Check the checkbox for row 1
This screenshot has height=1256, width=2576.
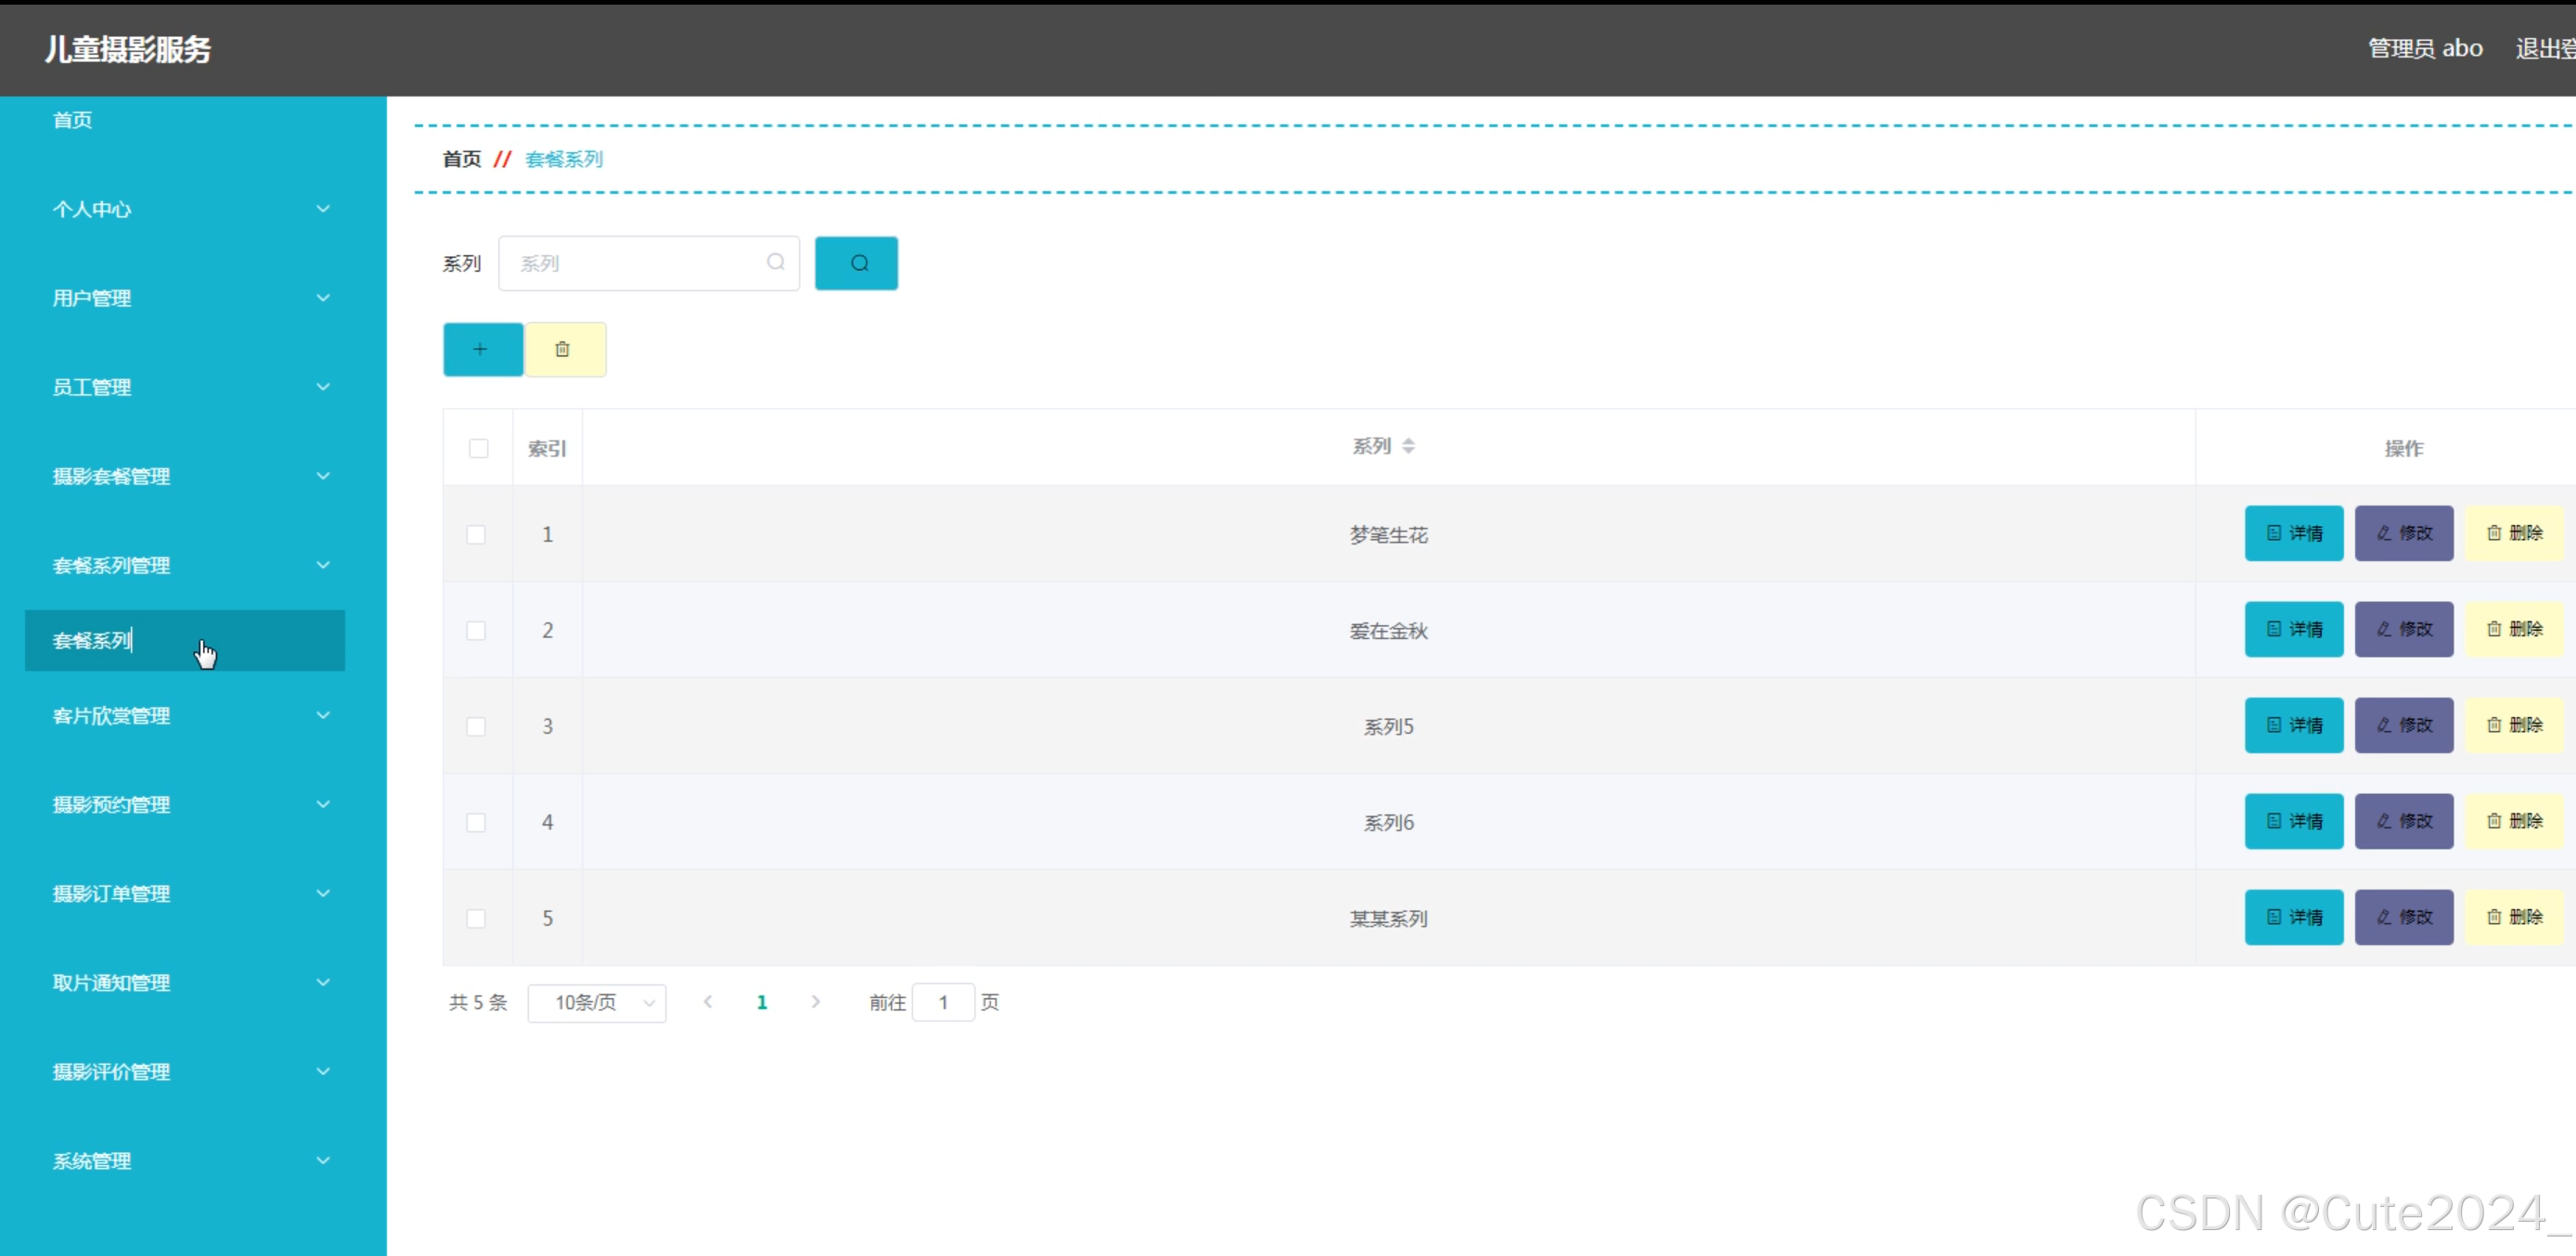(476, 534)
